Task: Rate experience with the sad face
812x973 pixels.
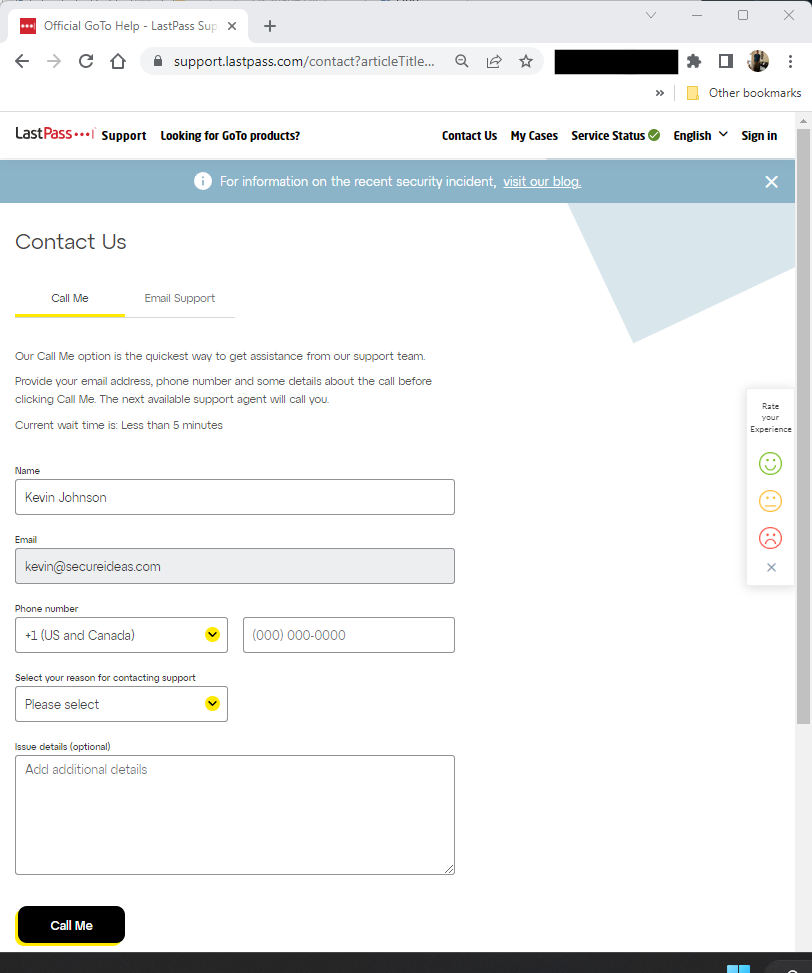Action: 770,538
